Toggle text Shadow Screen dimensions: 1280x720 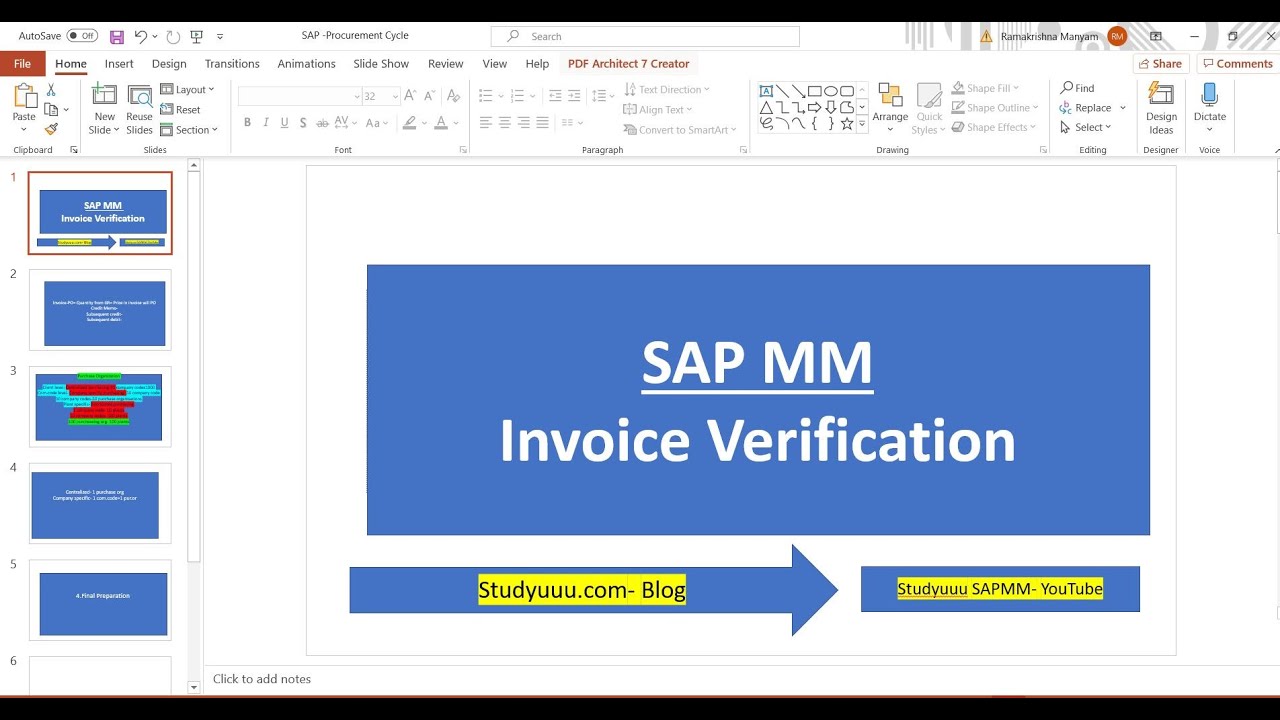303,123
